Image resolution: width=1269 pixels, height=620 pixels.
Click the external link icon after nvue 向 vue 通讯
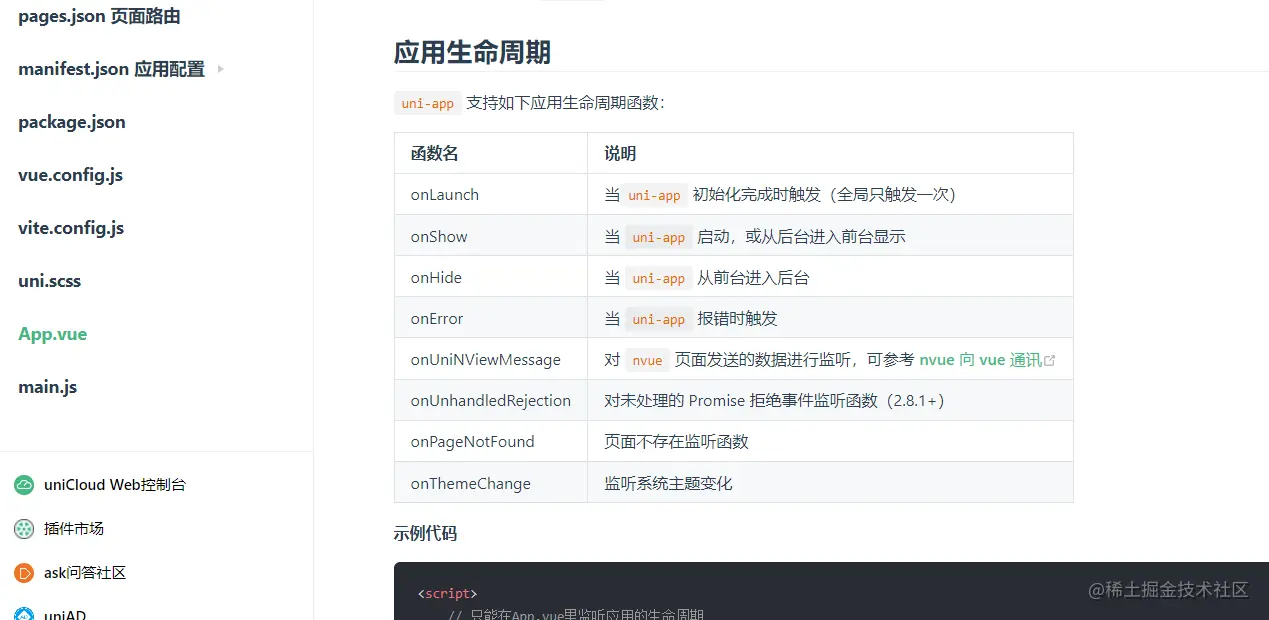(x=1050, y=360)
